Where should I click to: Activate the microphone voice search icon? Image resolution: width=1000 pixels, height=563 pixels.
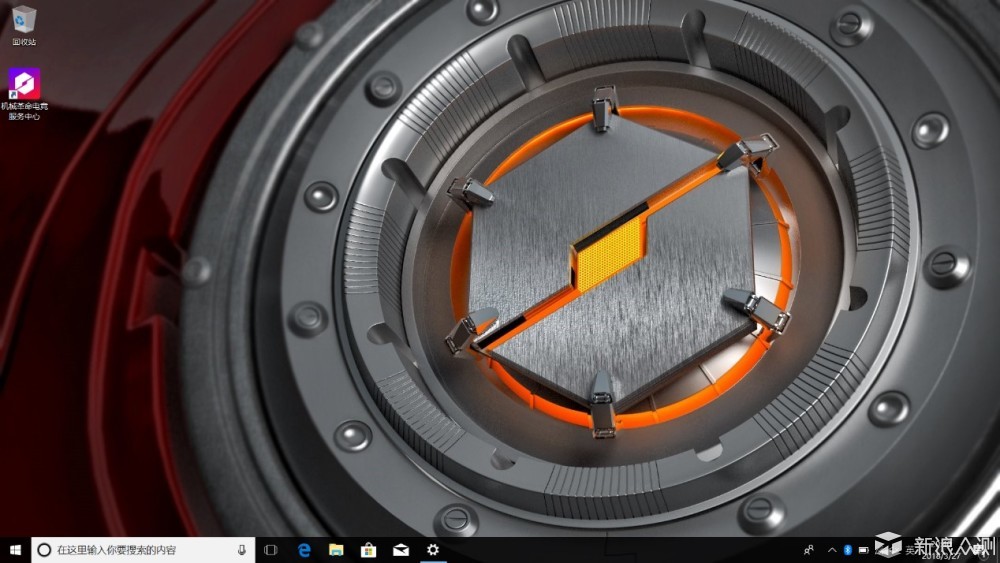(242, 550)
